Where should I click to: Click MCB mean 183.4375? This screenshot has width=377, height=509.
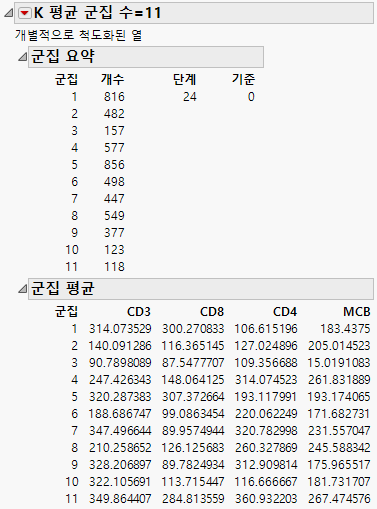coord(345,329)
